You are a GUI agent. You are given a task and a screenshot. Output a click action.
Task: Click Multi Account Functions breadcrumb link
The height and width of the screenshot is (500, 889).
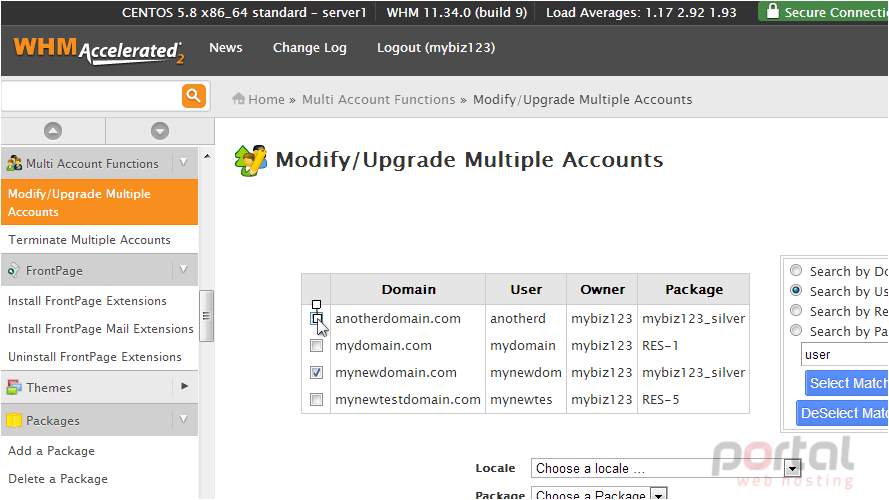(379, 100)
